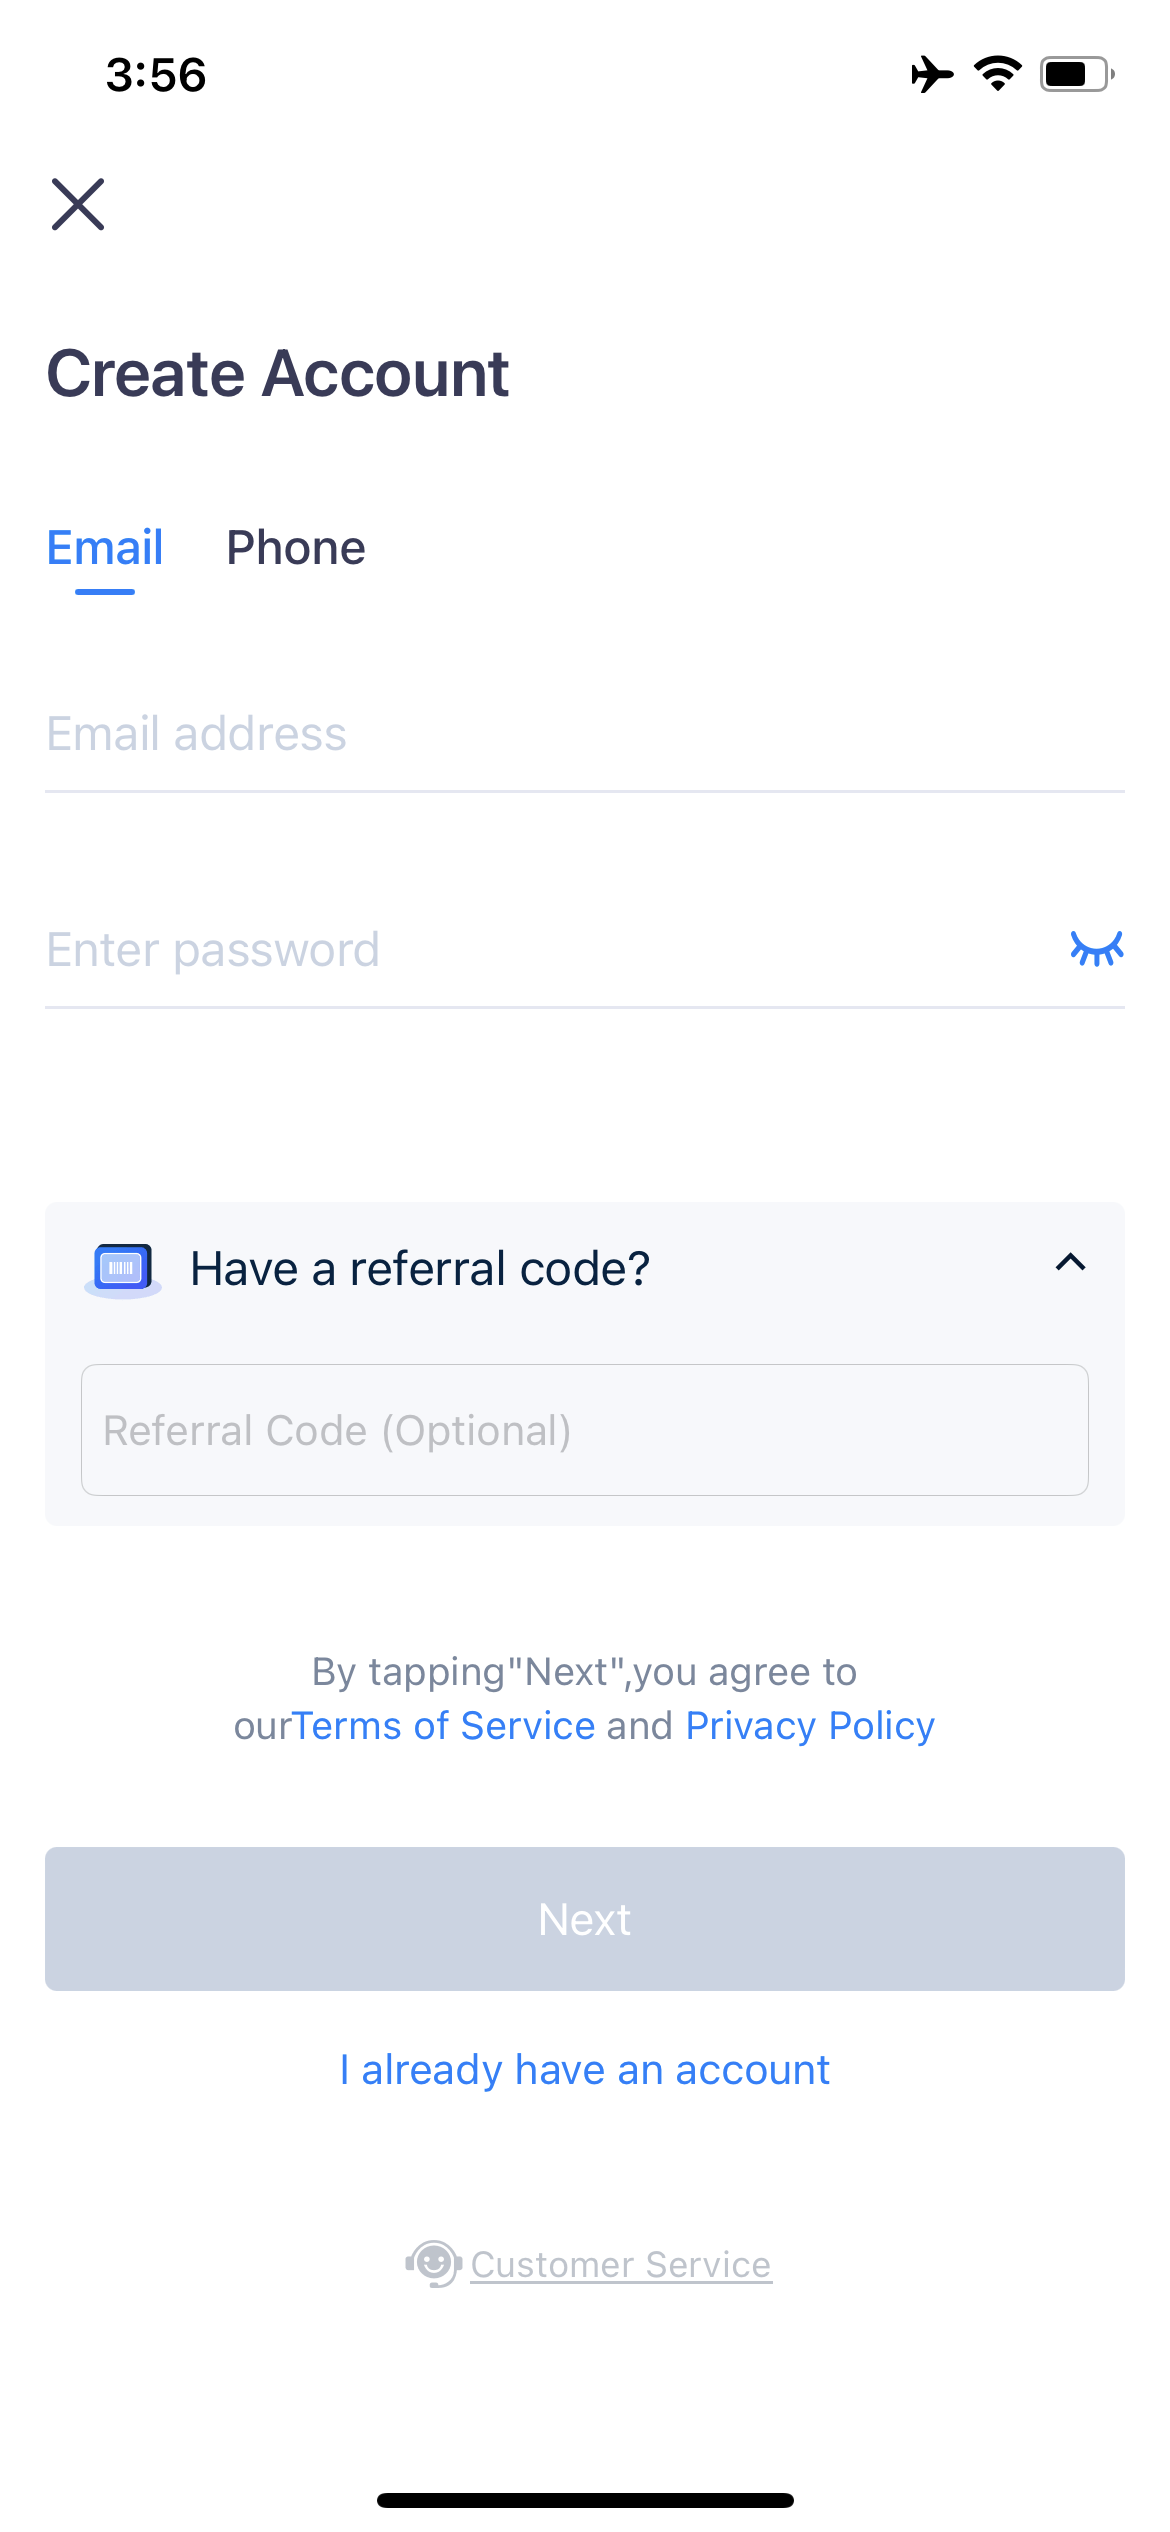Close the Create Account screen
Viewport: 1170px width, 2532px height.
78,204
